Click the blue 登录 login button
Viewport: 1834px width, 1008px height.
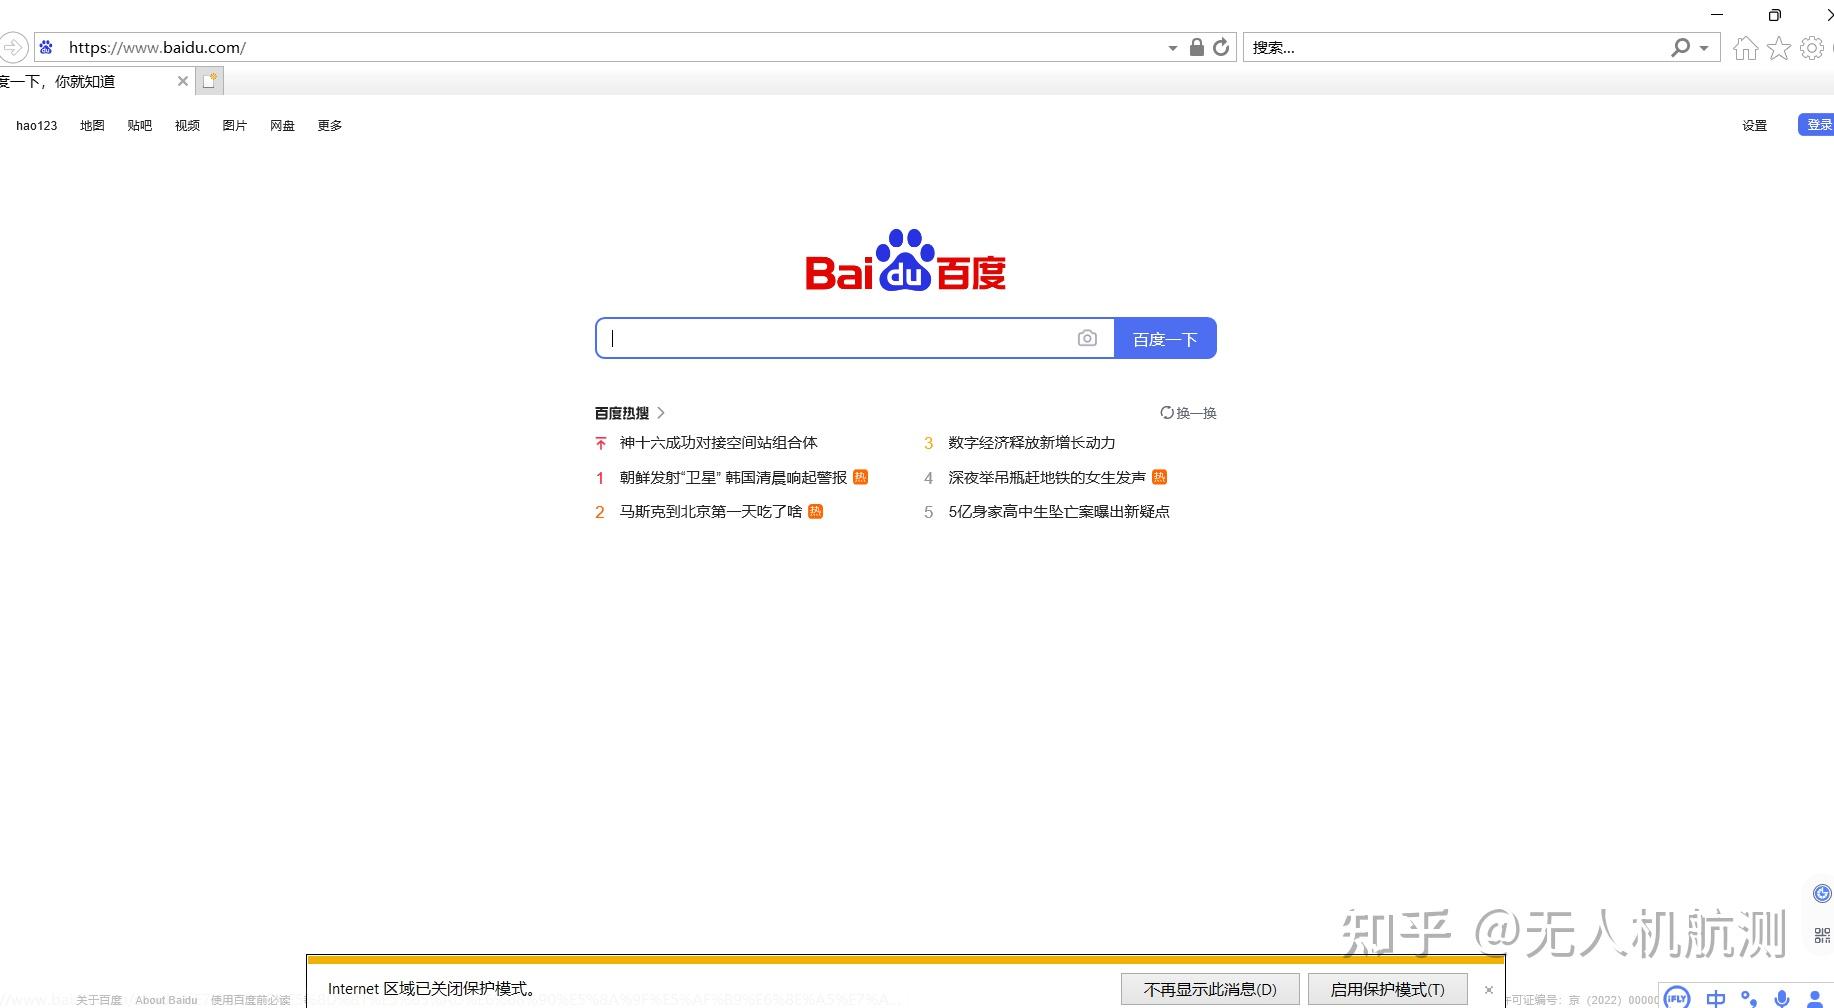click(x=1817, y=125)
